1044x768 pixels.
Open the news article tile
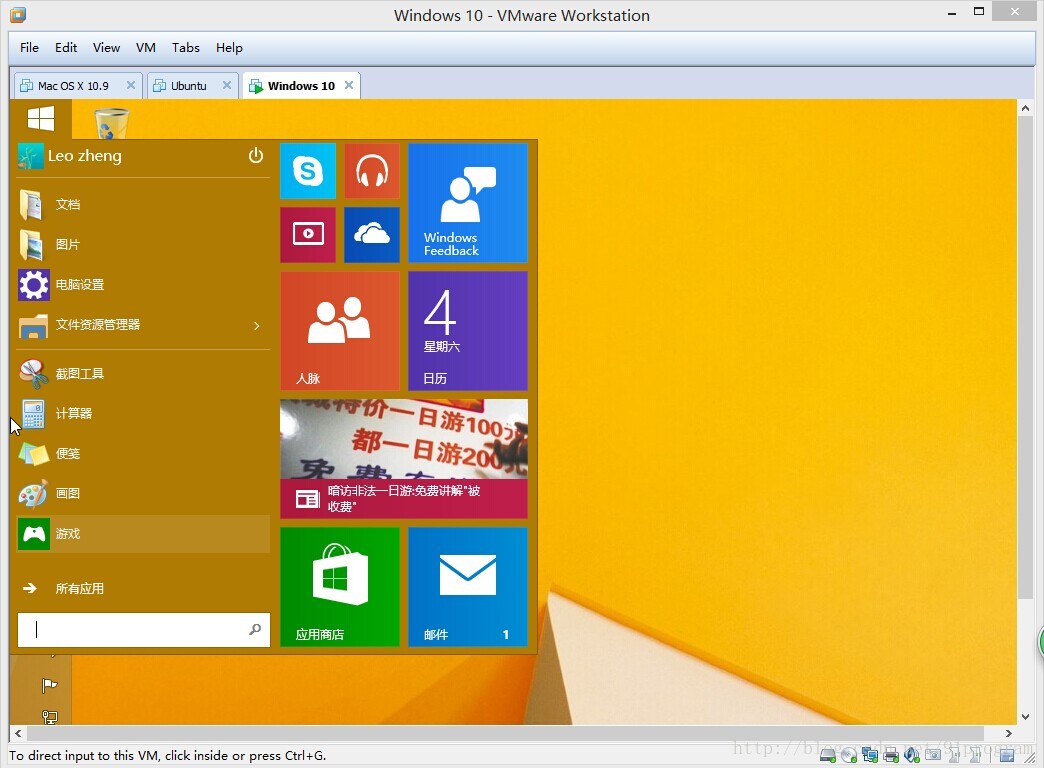403,458
